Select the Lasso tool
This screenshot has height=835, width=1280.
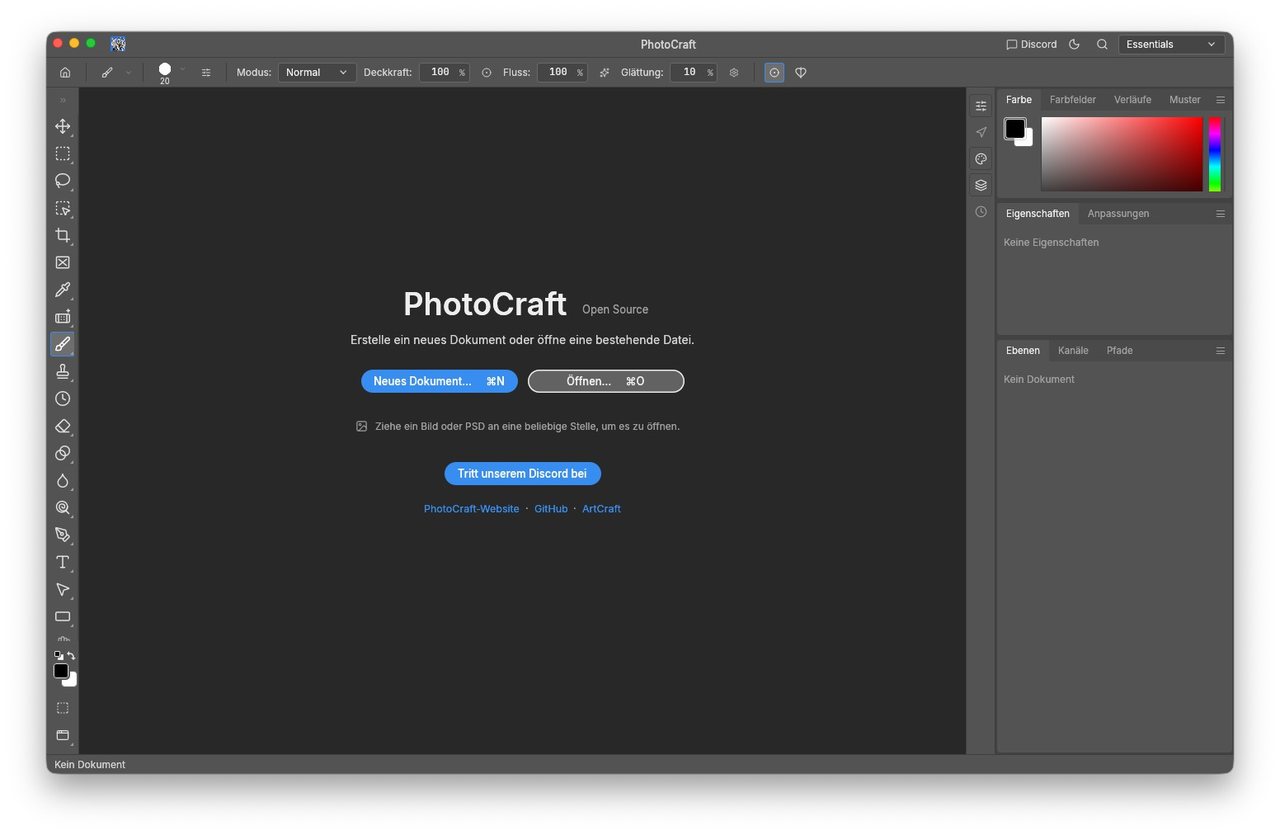tap(62, 181)
